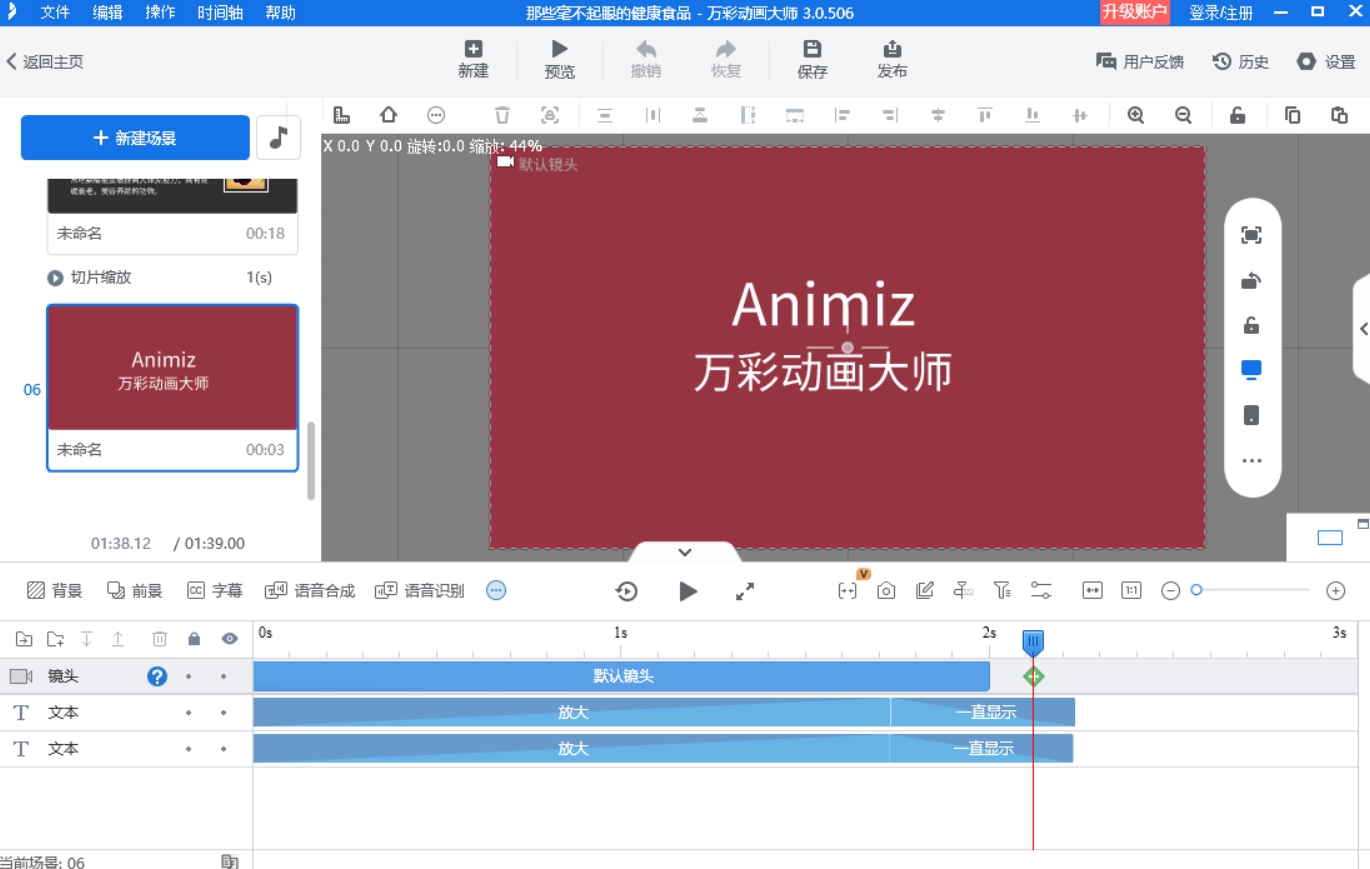Click the add folder icon above layers
Screen dimensions: 1370x869
pos(56,639)
